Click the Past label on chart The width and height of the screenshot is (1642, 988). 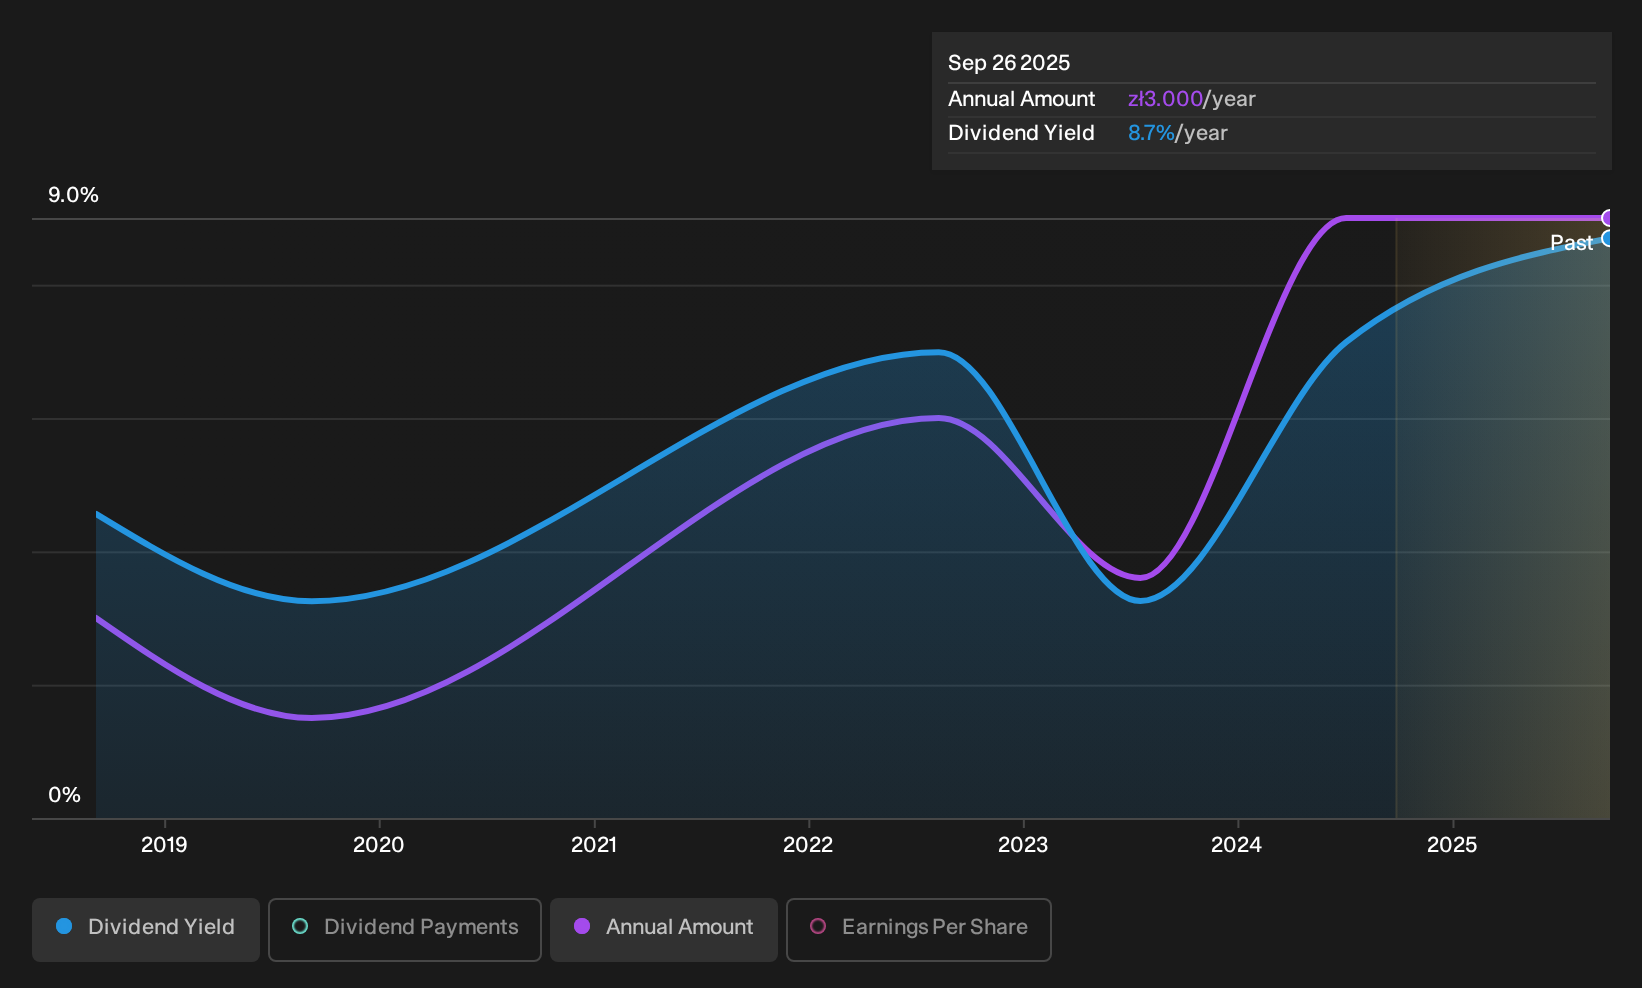tap(1571, 243)
